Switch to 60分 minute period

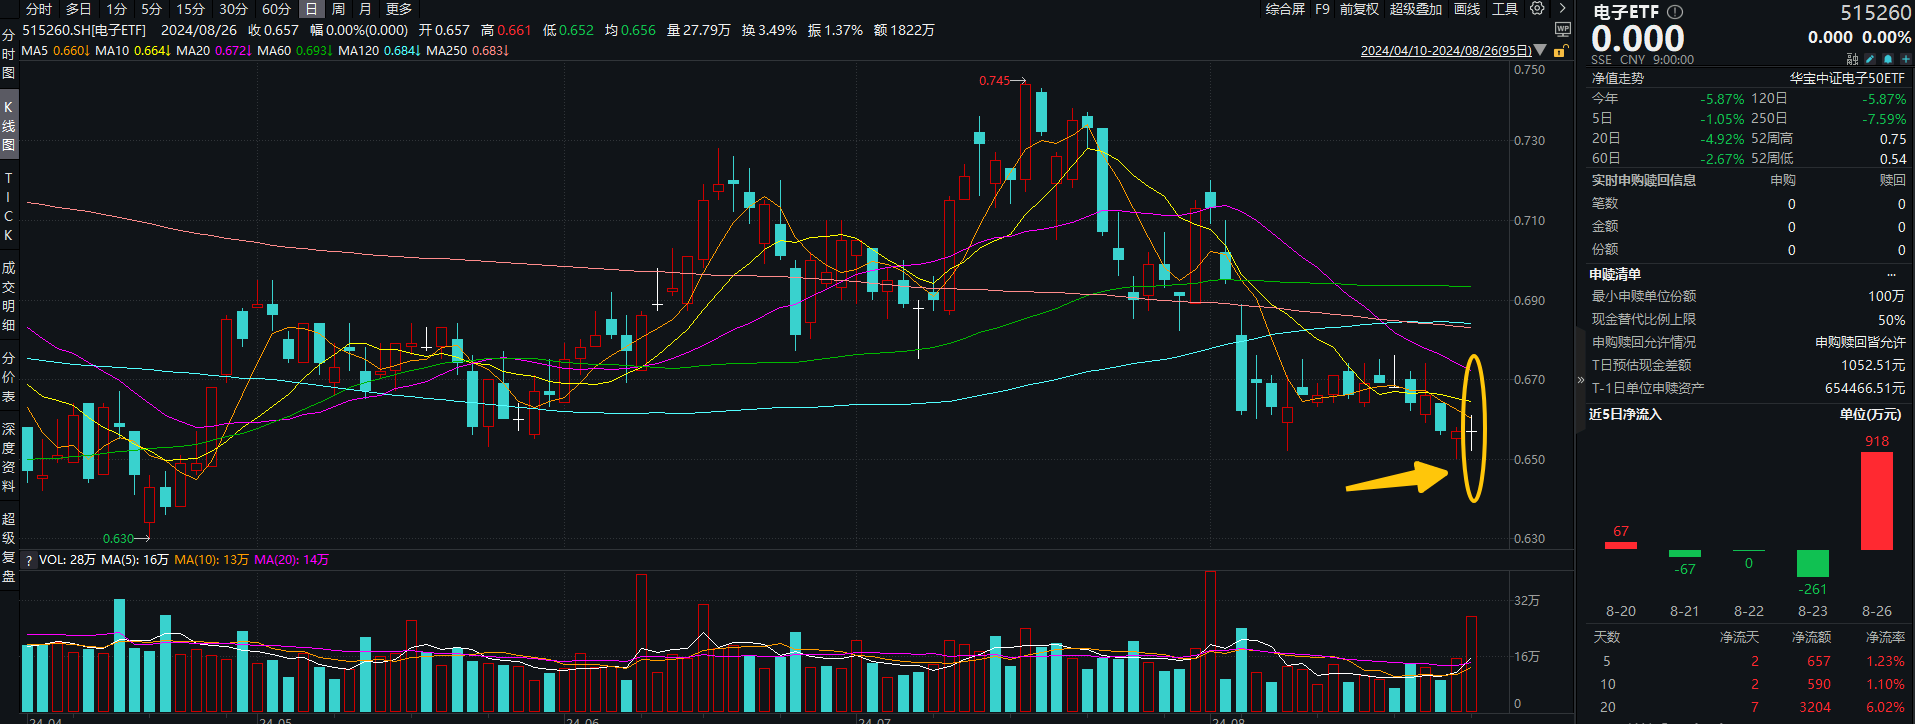276,9
